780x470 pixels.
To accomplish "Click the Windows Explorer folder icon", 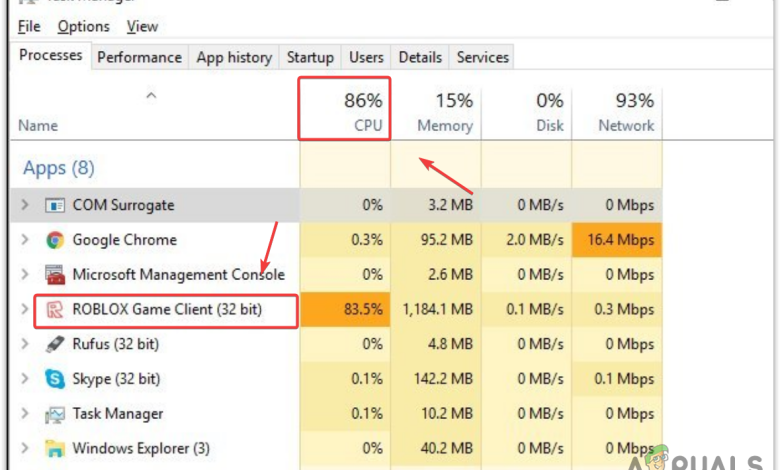I will (x=55, y=448).
